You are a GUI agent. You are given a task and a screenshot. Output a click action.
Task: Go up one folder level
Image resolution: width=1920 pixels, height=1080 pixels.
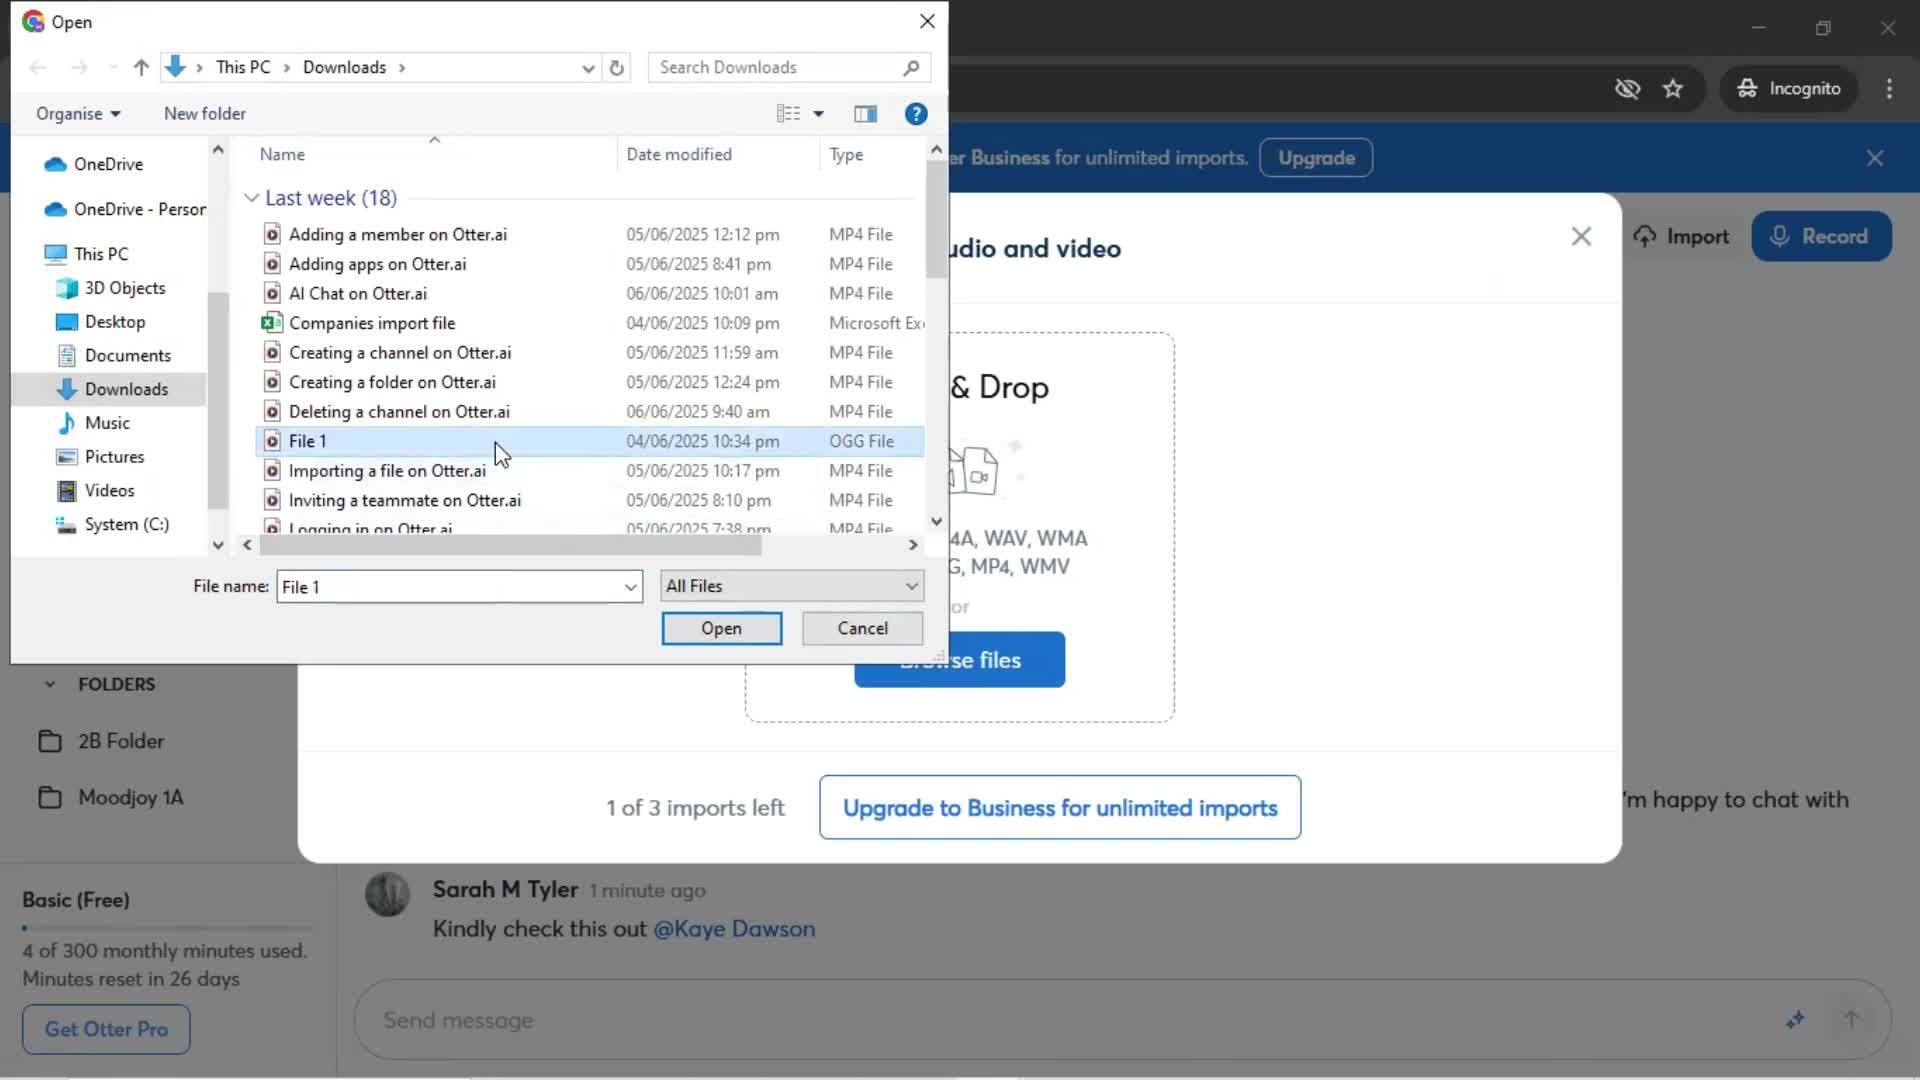[141, 67]
